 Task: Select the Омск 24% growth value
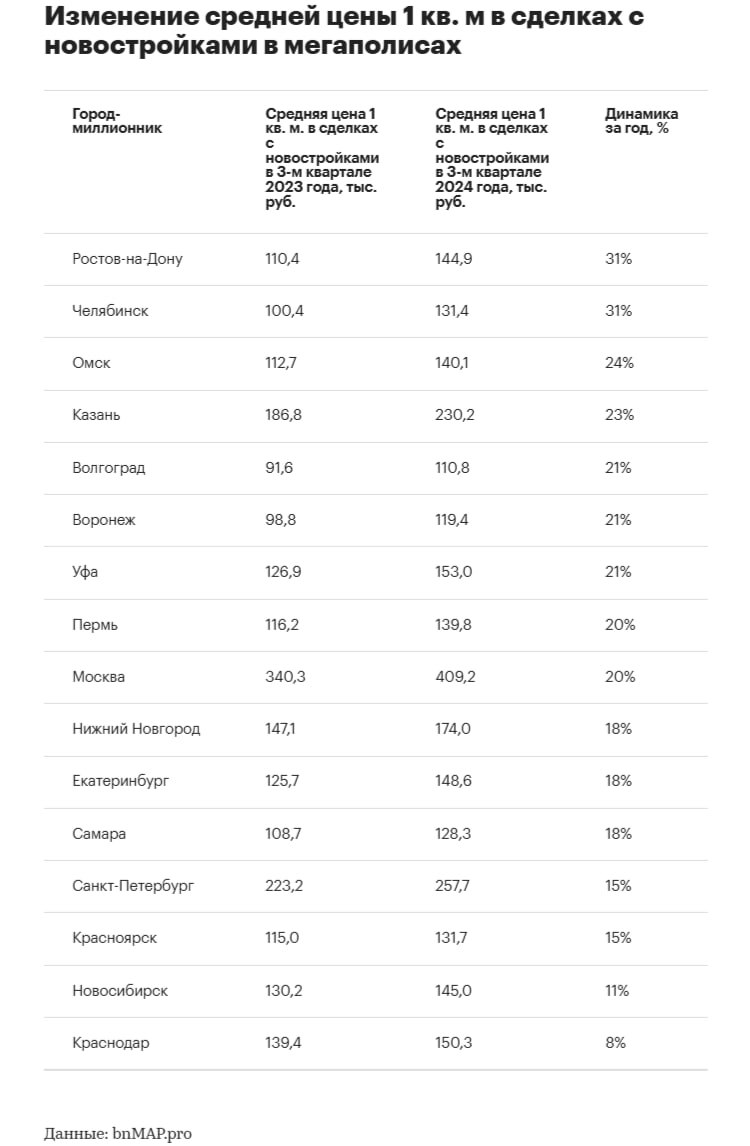pos(619,363)
